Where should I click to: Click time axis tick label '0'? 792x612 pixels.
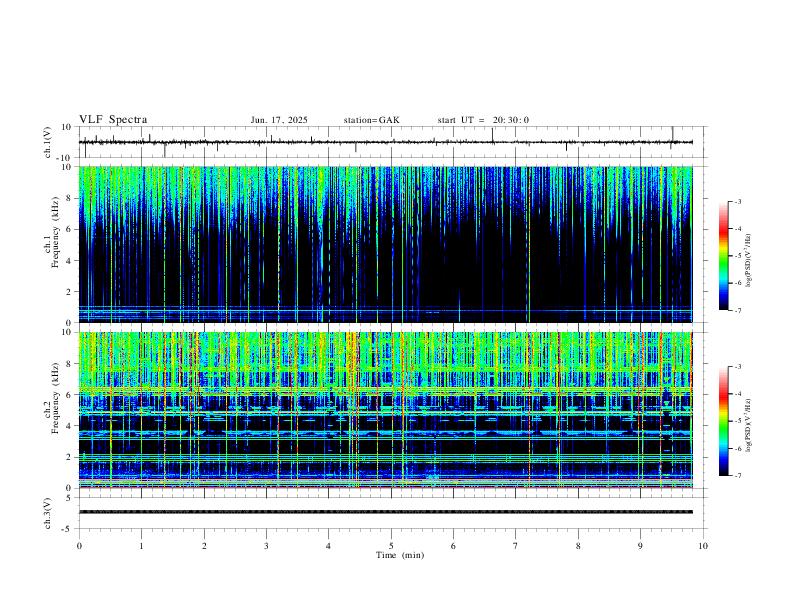(x=79, y=546)
